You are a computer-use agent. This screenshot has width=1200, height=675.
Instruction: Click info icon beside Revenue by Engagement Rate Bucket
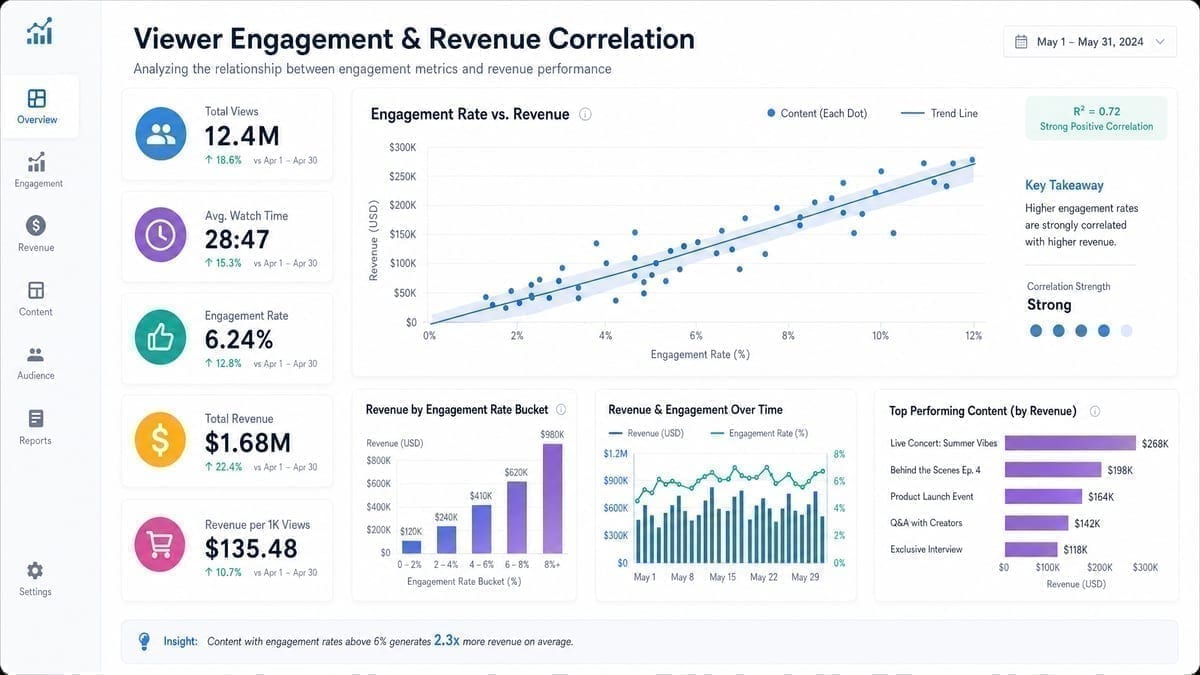(561, 409)
